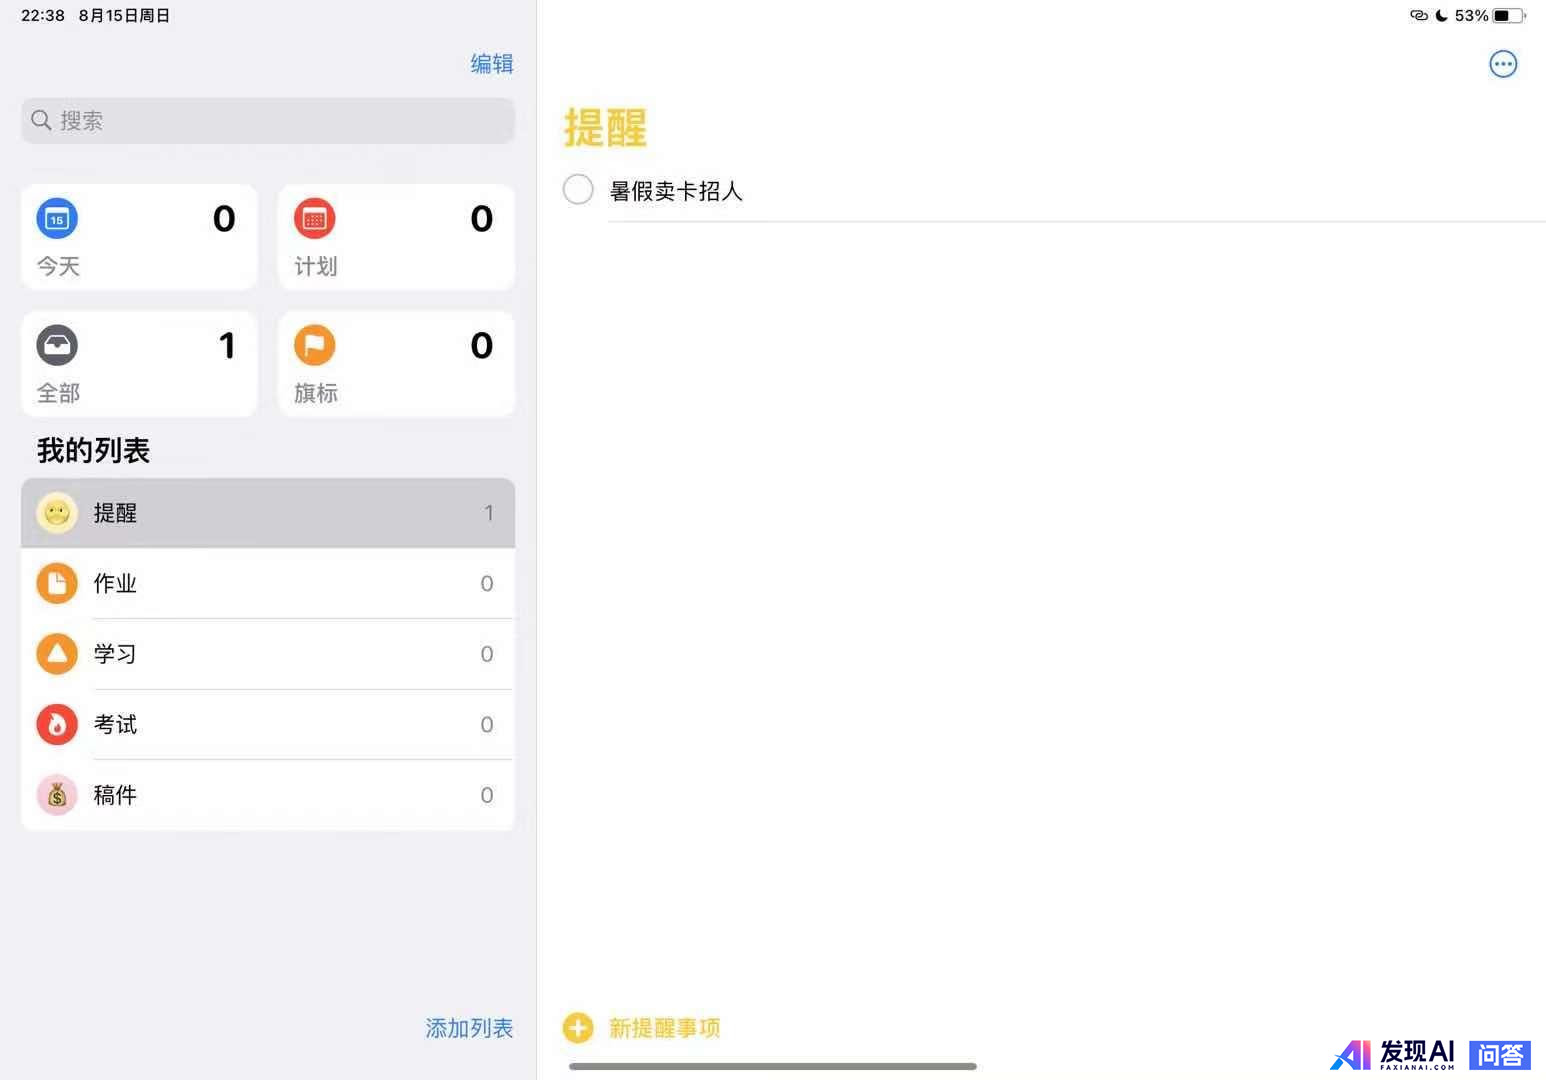
Task: Open the All (全部) inbox tray icon
Action: tap(57, 346)
